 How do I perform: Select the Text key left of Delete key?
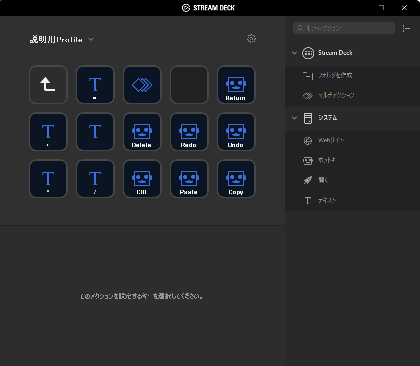(95, 132)
